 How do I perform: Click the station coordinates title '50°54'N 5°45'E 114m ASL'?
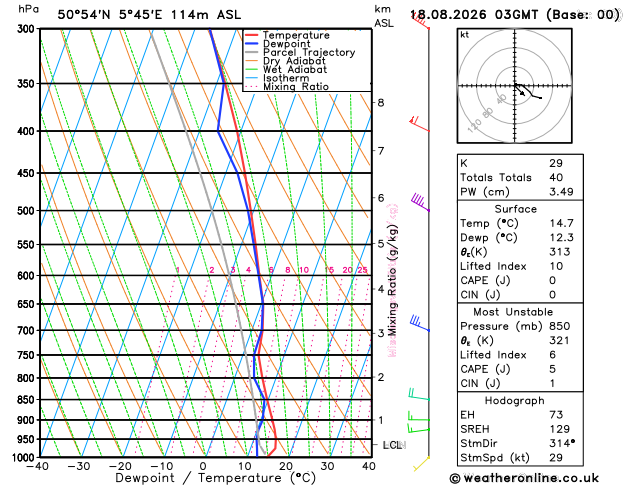pyautogui.click(x=149, y=15)
